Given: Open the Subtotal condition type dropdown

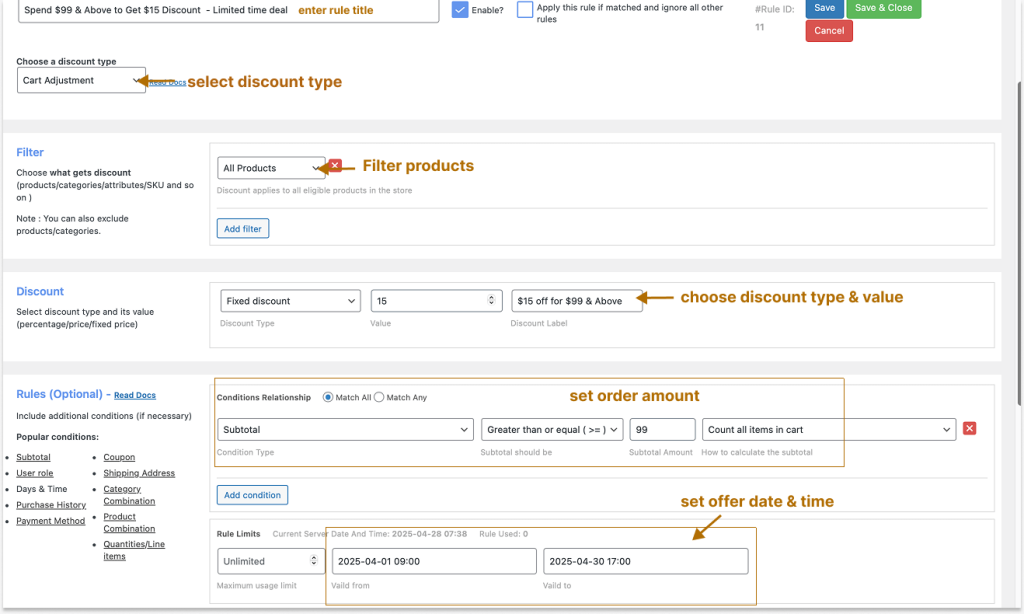Looking at the screenshot, I should click(345, 430).
